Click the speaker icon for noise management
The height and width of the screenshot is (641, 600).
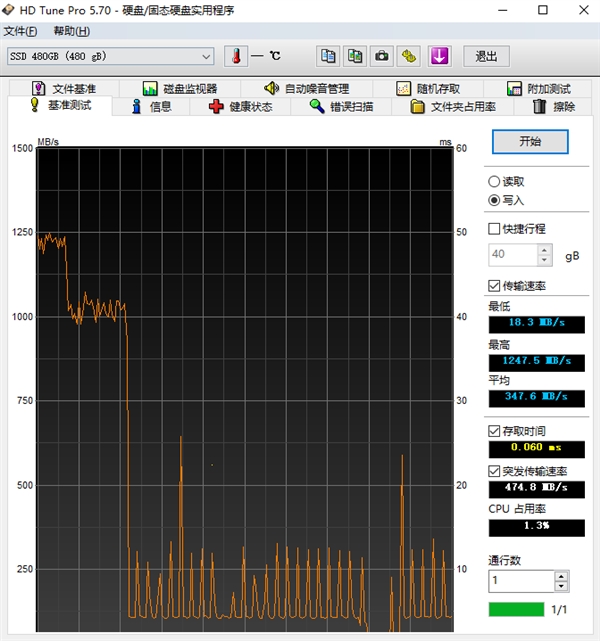[x=271, y=88]
